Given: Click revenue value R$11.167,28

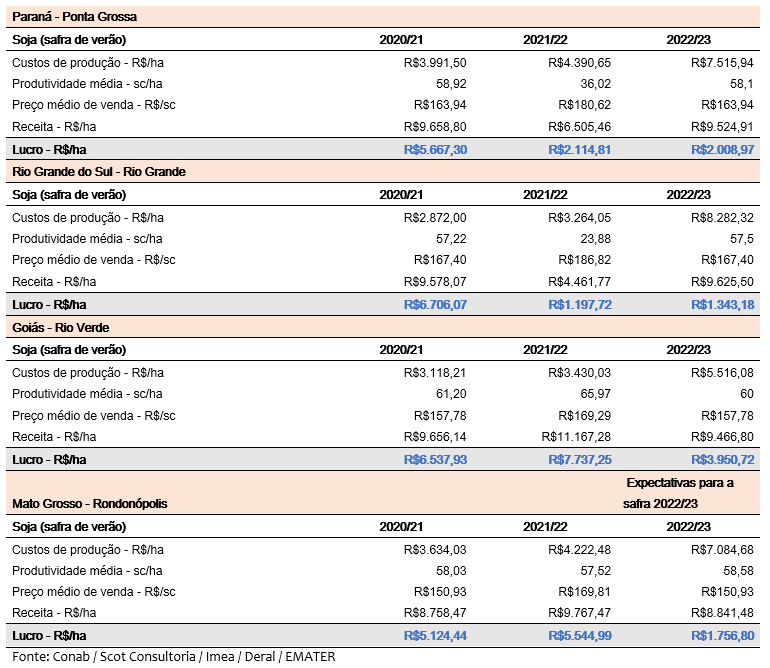Looking at the screenshot, I should pos(575,437).
